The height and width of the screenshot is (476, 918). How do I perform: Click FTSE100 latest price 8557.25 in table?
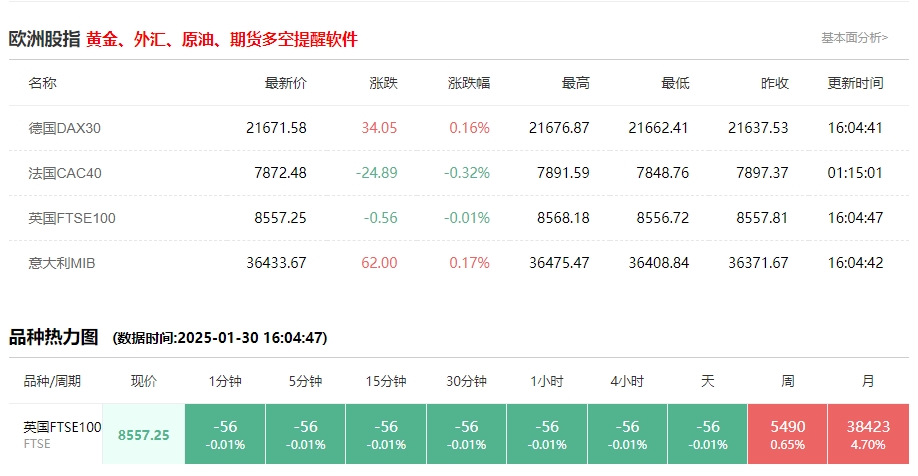280,218
